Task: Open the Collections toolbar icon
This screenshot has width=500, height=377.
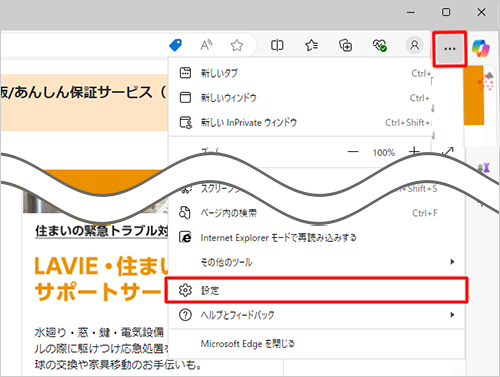Action: point(345,45)
